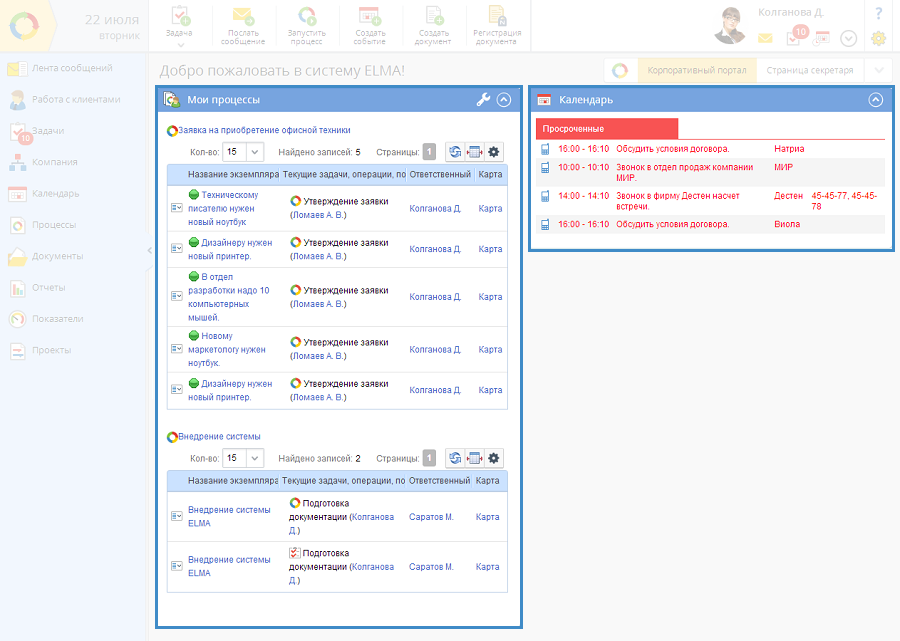The width and height of the screenshot is (900, 641).
Task: Open row menu for Техническому писателю нужен новый ноутбук
Action: click(x=177, y=208)
